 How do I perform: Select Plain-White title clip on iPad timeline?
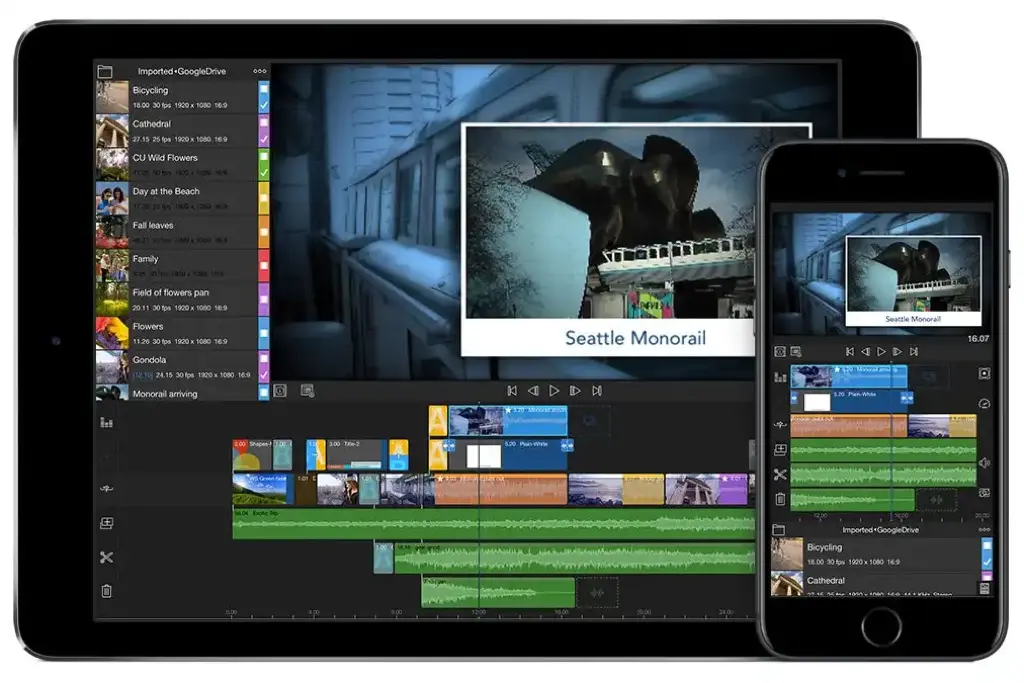509,454
